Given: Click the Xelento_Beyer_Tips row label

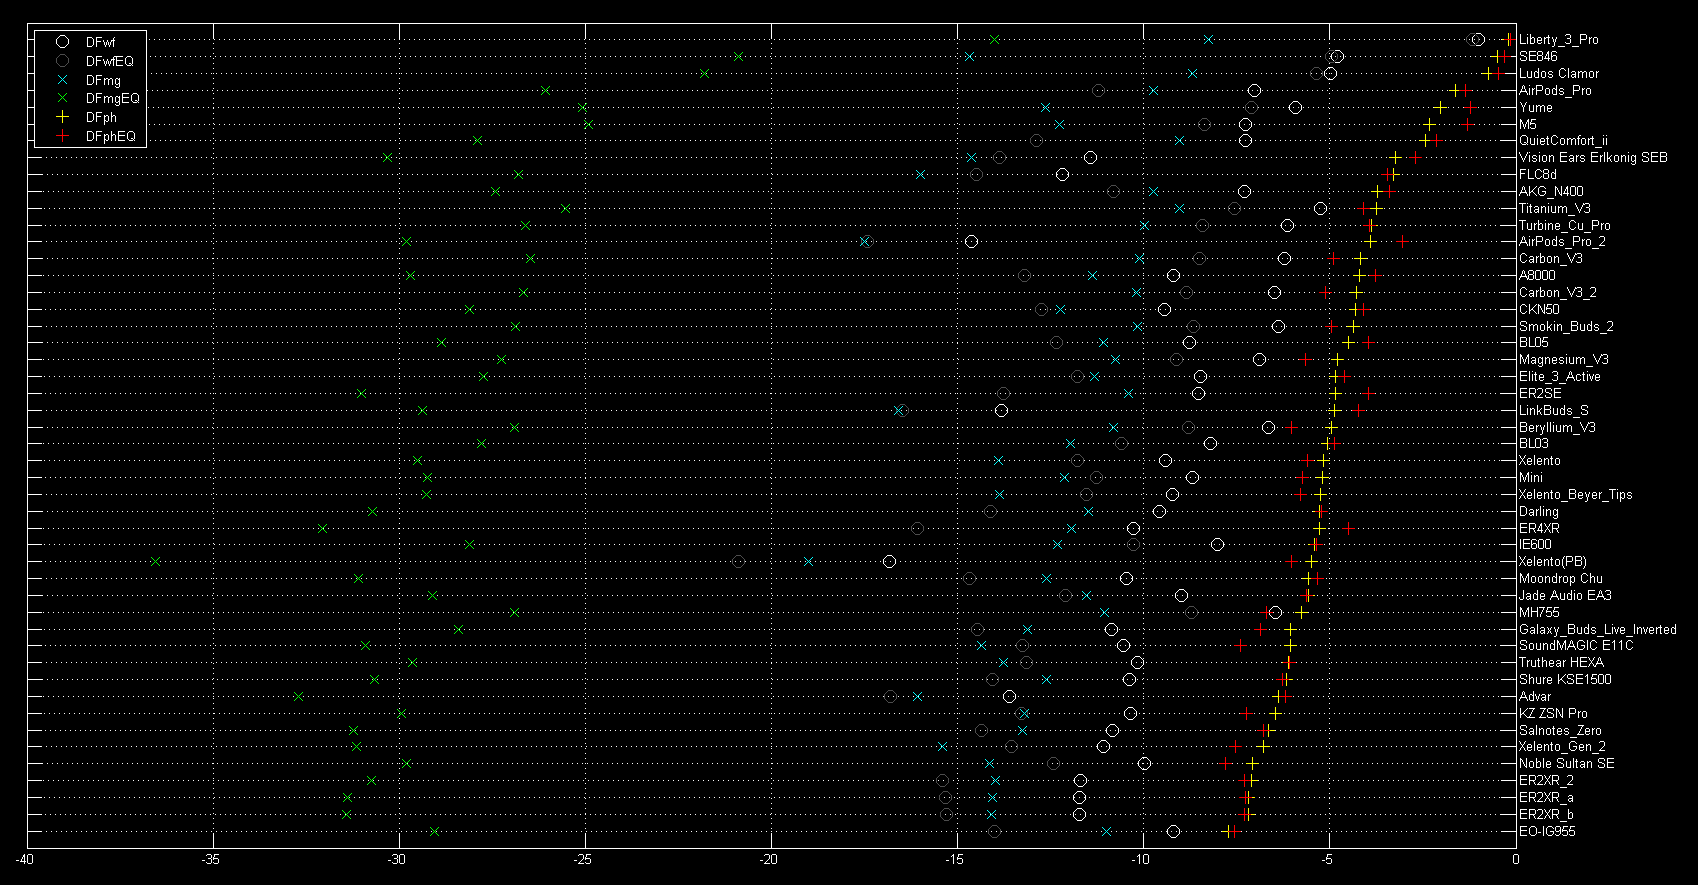Looking at the screenshot, I should tap(1576, 495).
